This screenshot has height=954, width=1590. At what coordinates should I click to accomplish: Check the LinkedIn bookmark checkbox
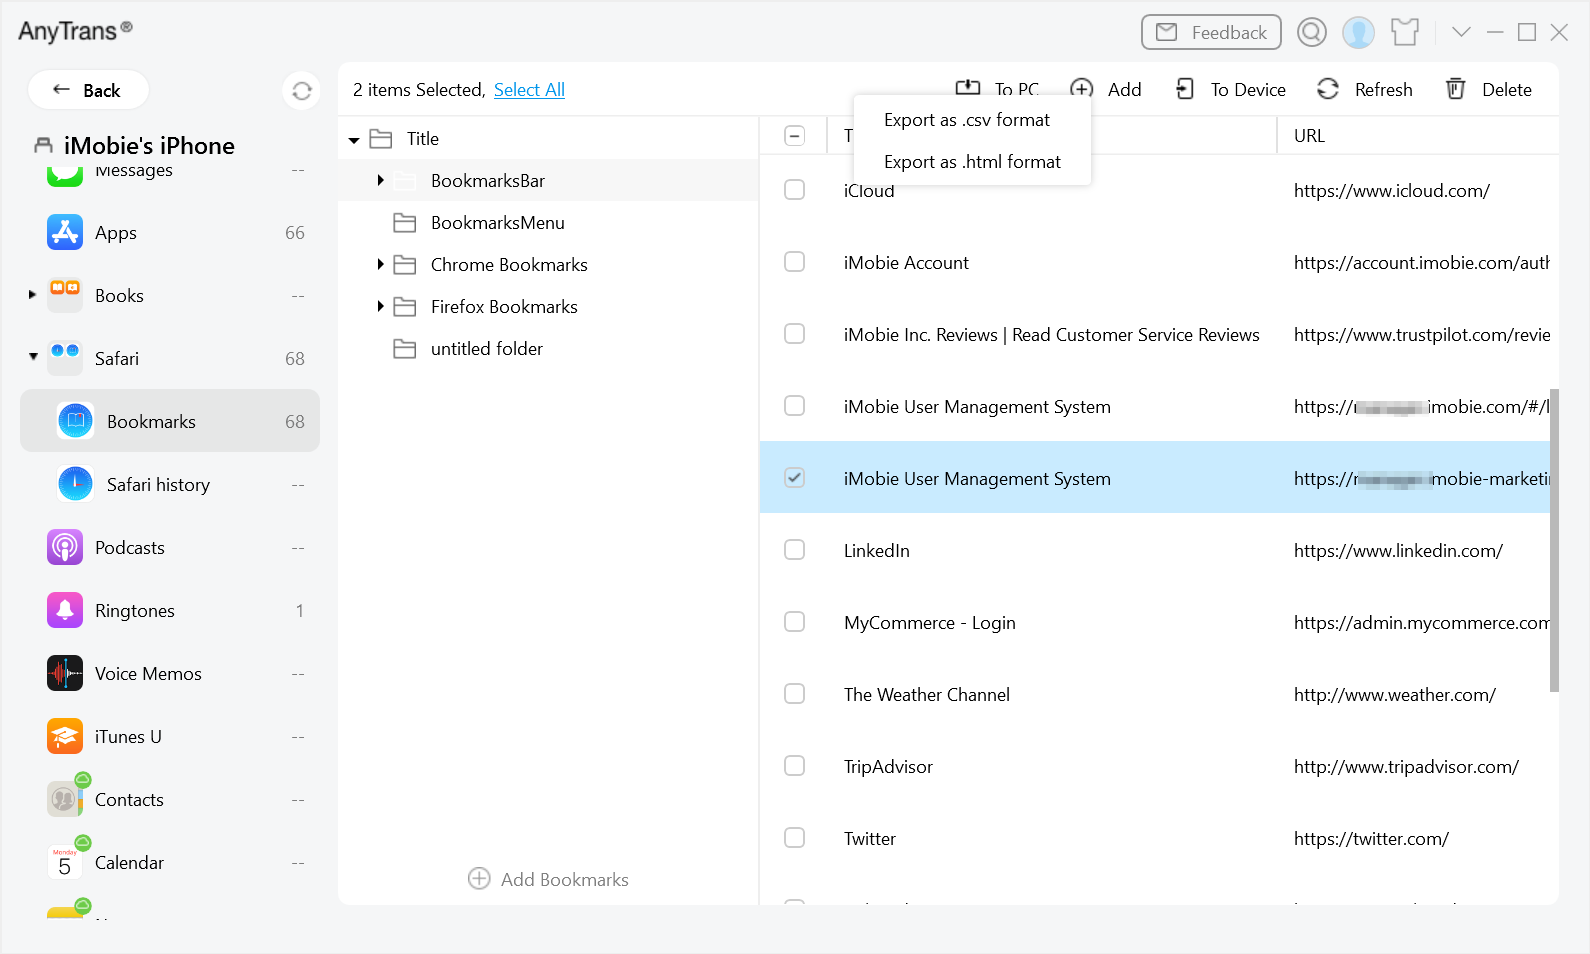[795, 550]
